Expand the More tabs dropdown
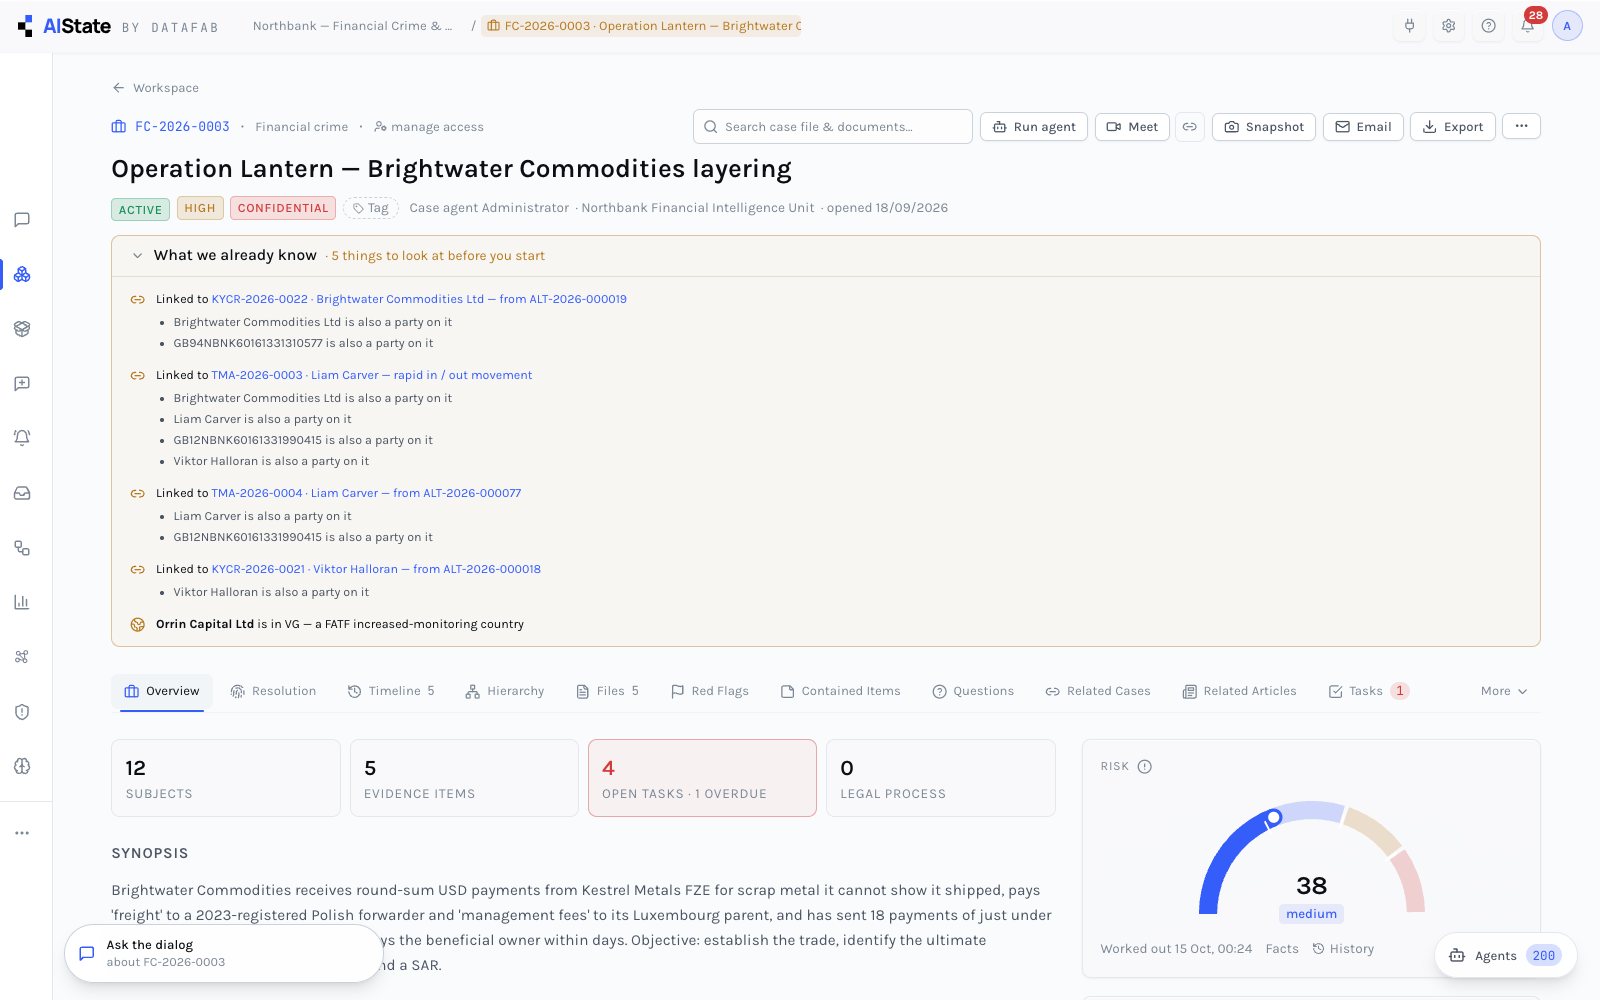This screenshot has height=1000, width=1600. coord(1504,691)
